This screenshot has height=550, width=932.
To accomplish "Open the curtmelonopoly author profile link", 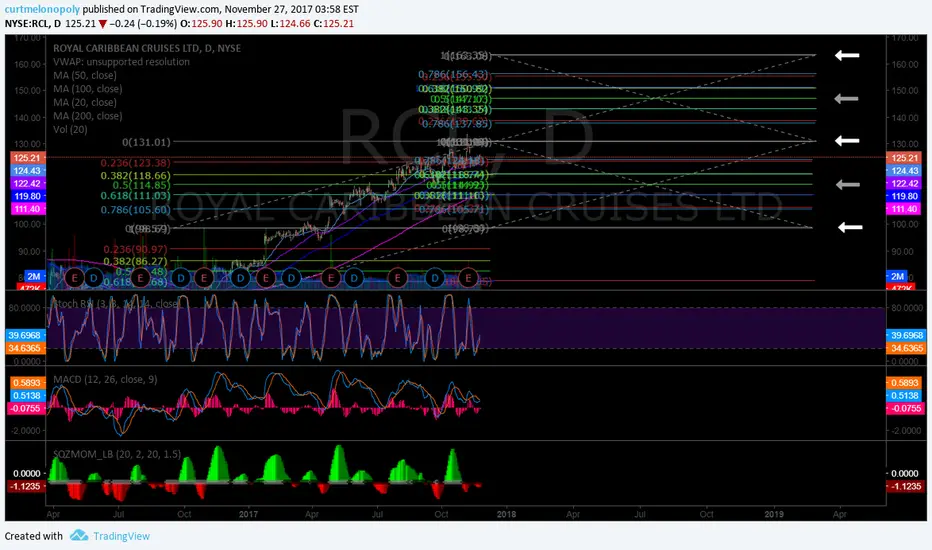I will [x=42, y=10].
